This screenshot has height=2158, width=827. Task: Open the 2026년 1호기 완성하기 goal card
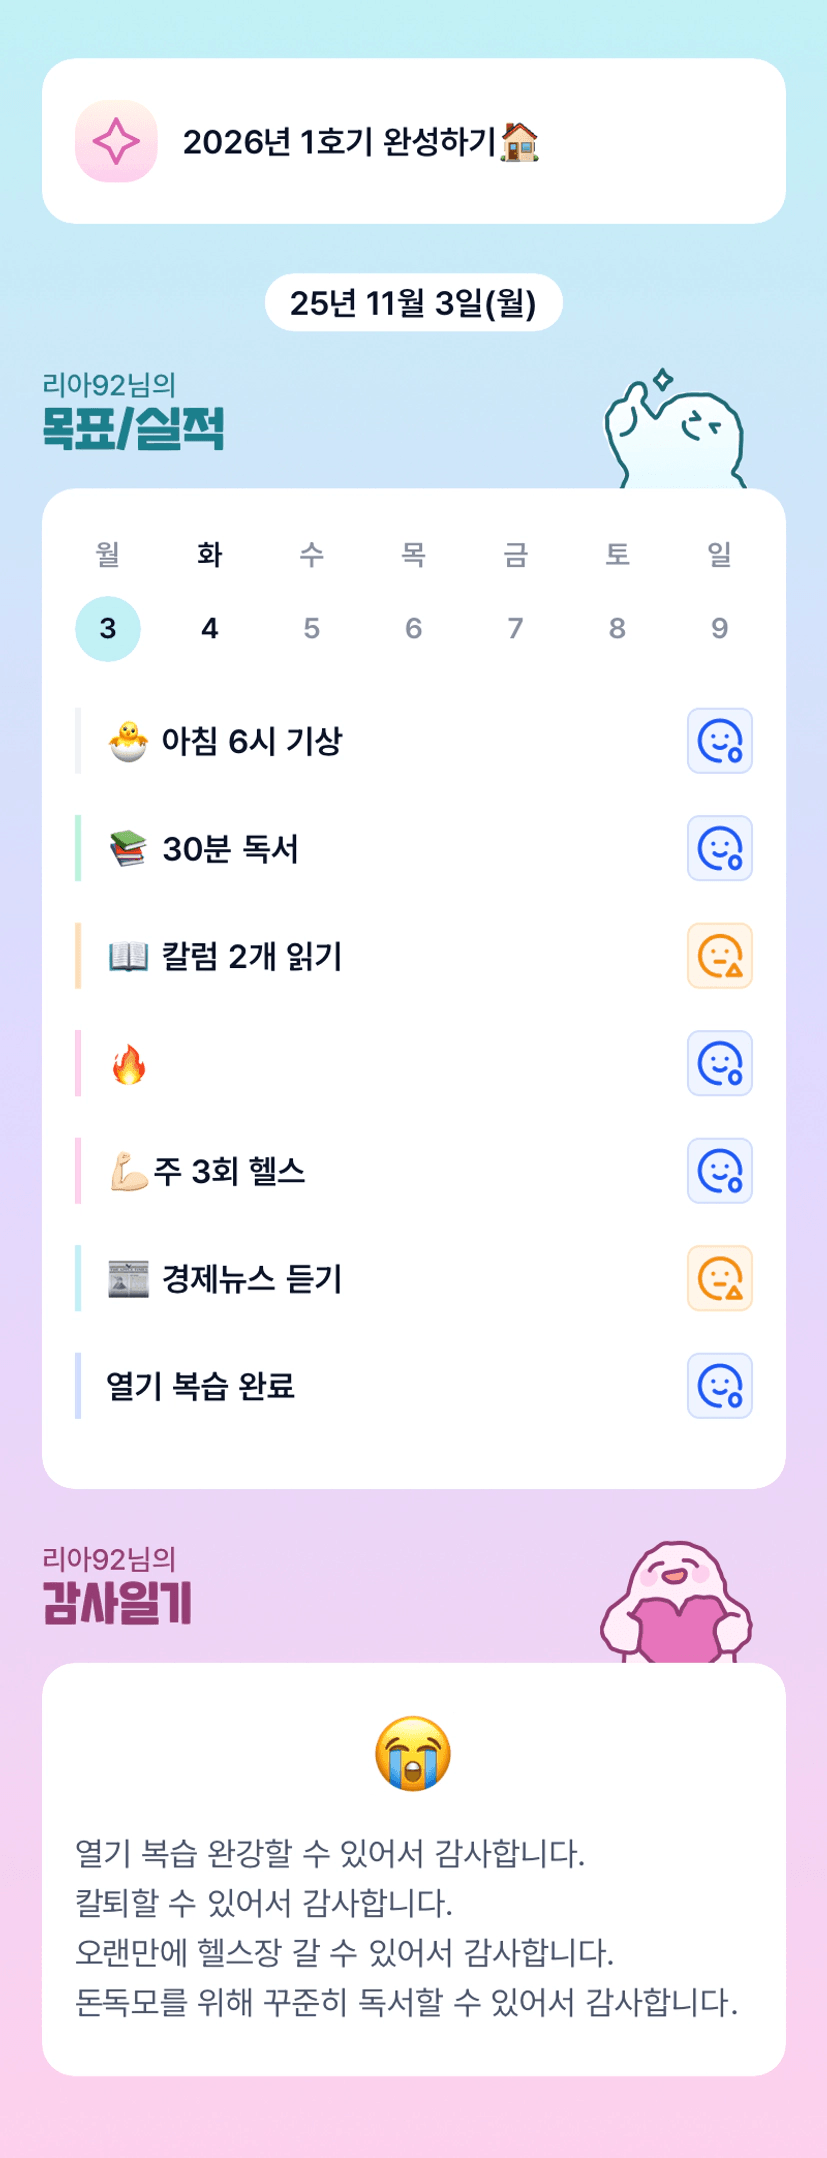pyautogui.click(x=413, y=142)
